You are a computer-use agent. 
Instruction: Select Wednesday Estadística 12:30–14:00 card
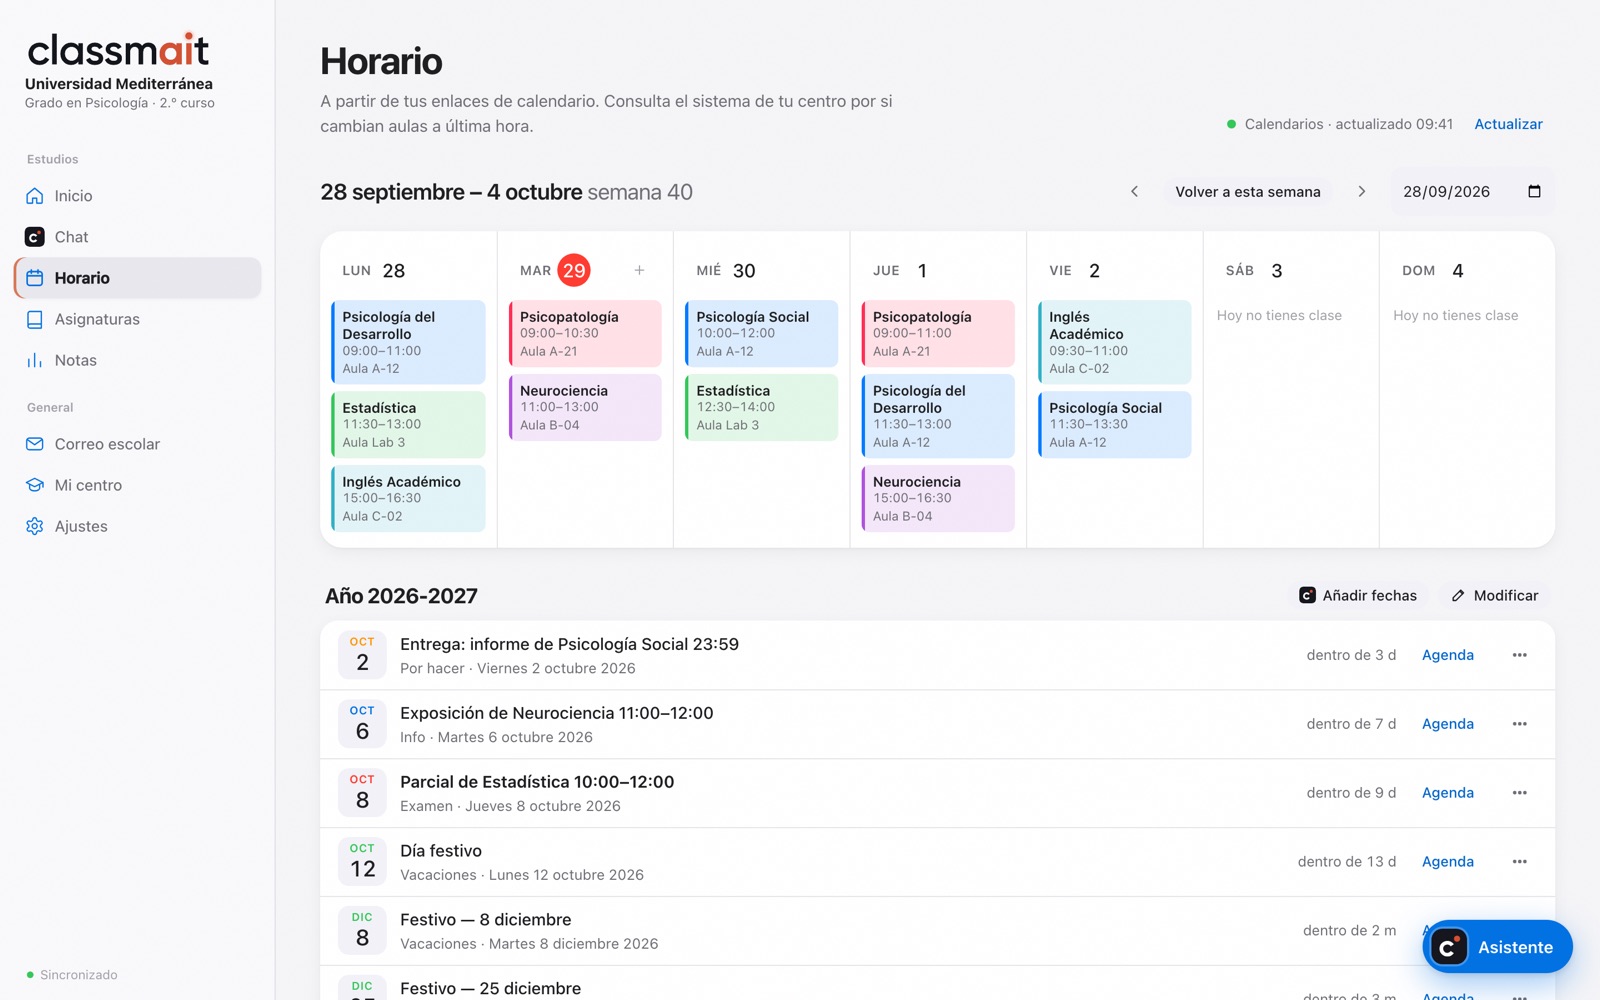pos(761,407)
